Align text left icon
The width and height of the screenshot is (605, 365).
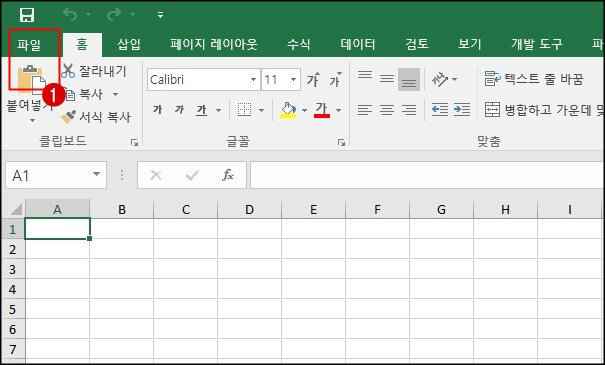(365, 110)
